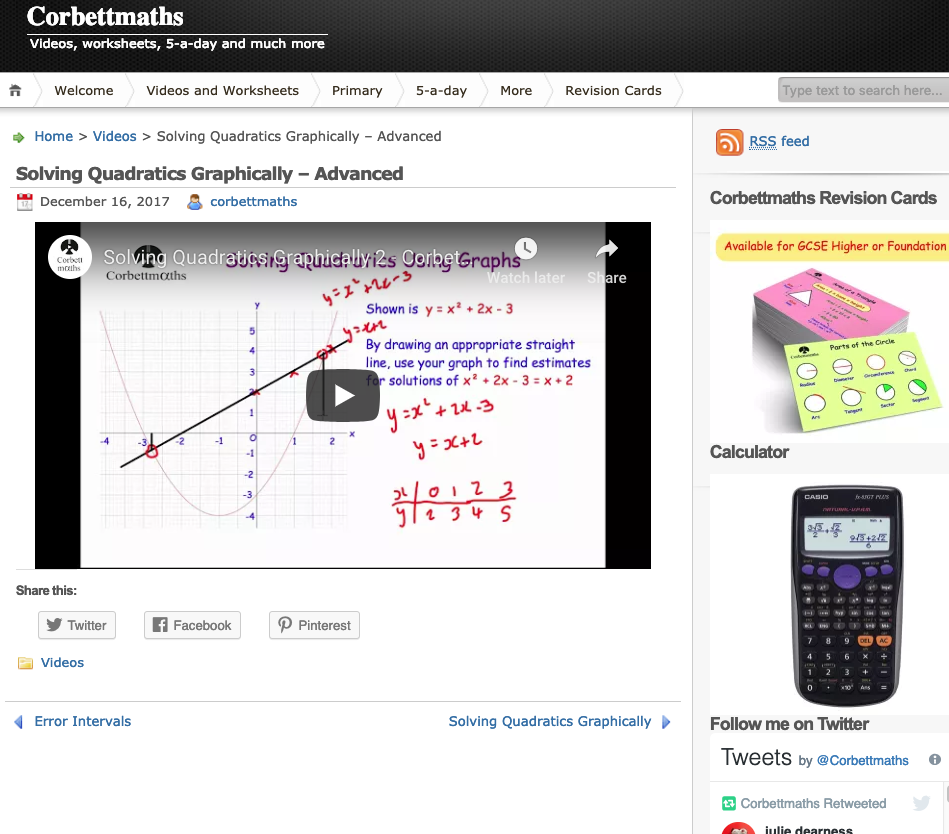Screen dimensions: 949x834
Task: Navigate to the Error Intervals page
Action: (x=83, y=721)
